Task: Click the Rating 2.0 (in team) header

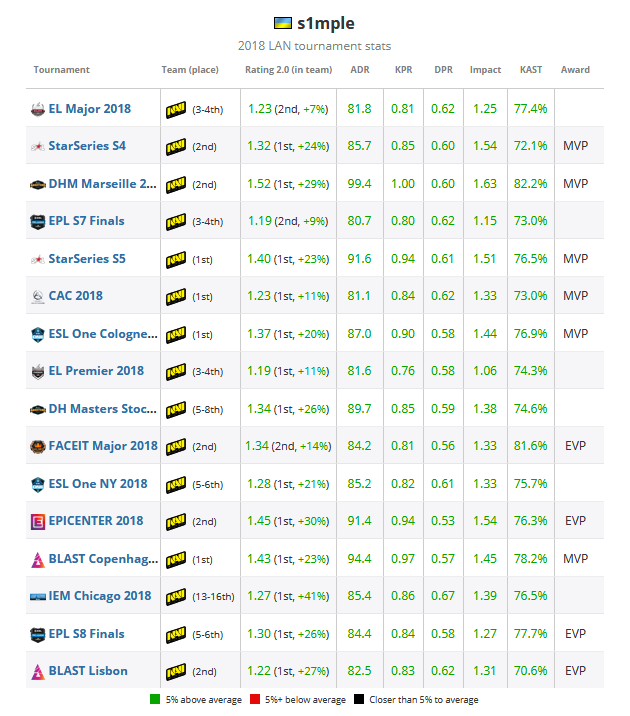Action: click(289, 70)
